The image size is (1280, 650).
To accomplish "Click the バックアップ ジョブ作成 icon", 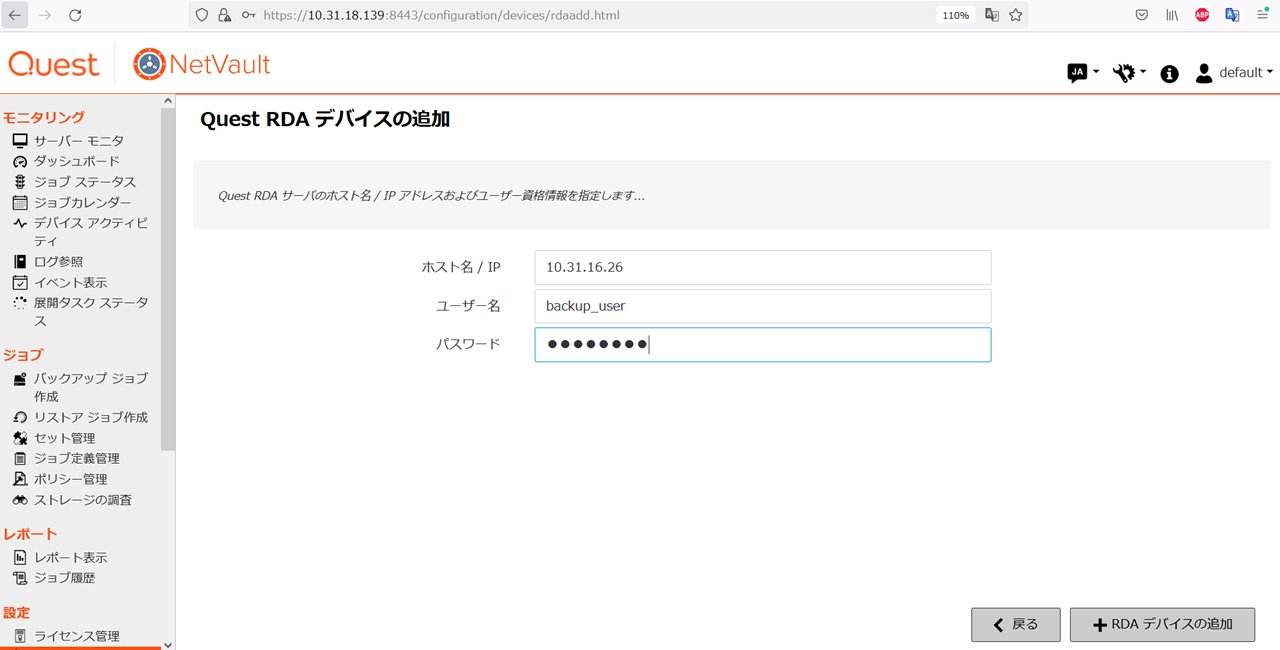I will 20,379.
